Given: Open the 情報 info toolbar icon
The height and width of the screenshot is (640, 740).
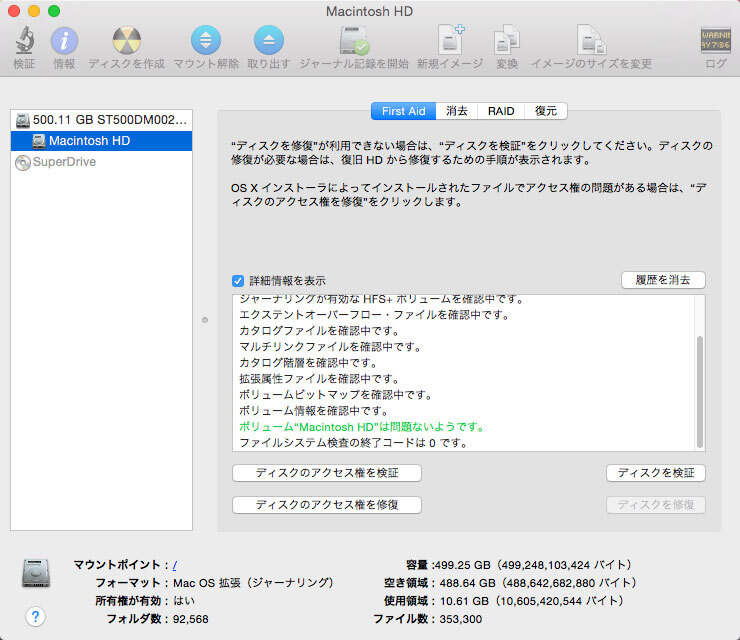Looking at the screenshot, I should coord(64,41).
